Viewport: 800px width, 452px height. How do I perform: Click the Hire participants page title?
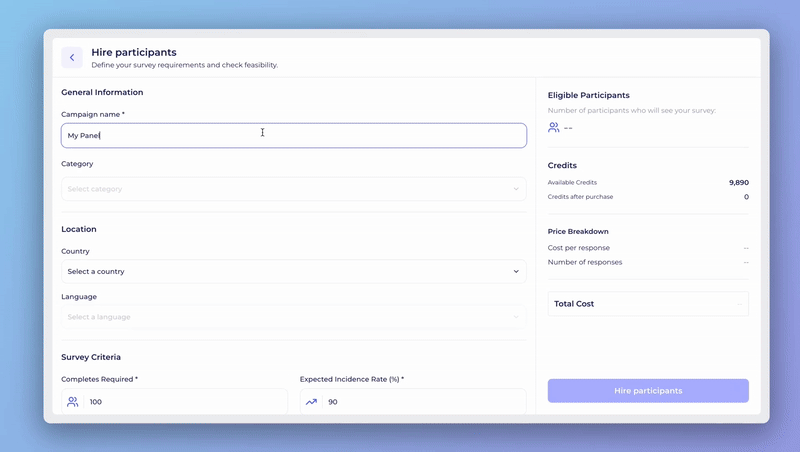(134, 52)
